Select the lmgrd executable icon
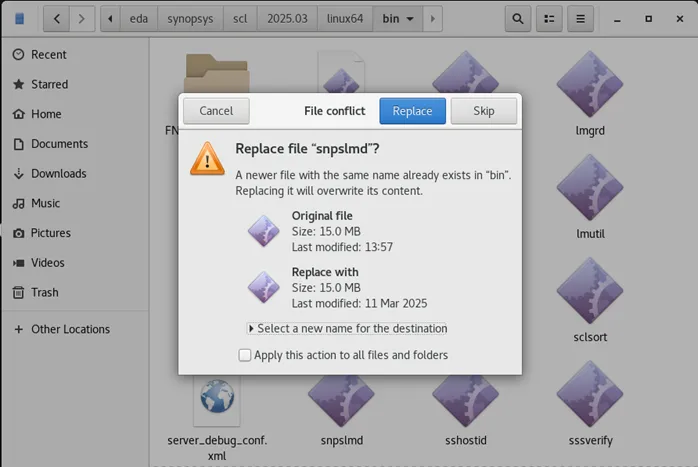The height and width of the screenshot is (467, 698). (590, 84)
